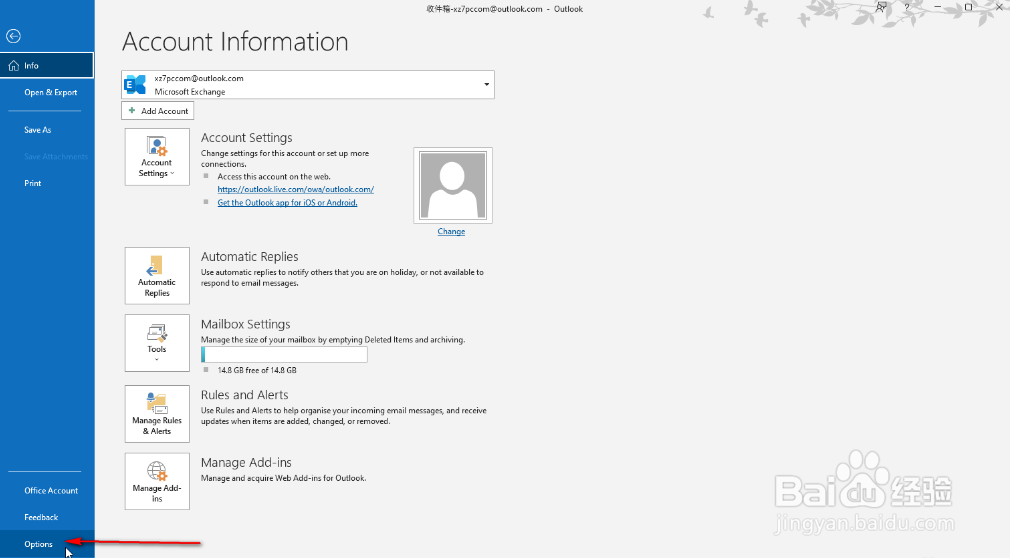This screenshot has height=558, width=1010.
Task: Open the Automatic Replies button
Action: coord(157,276)
